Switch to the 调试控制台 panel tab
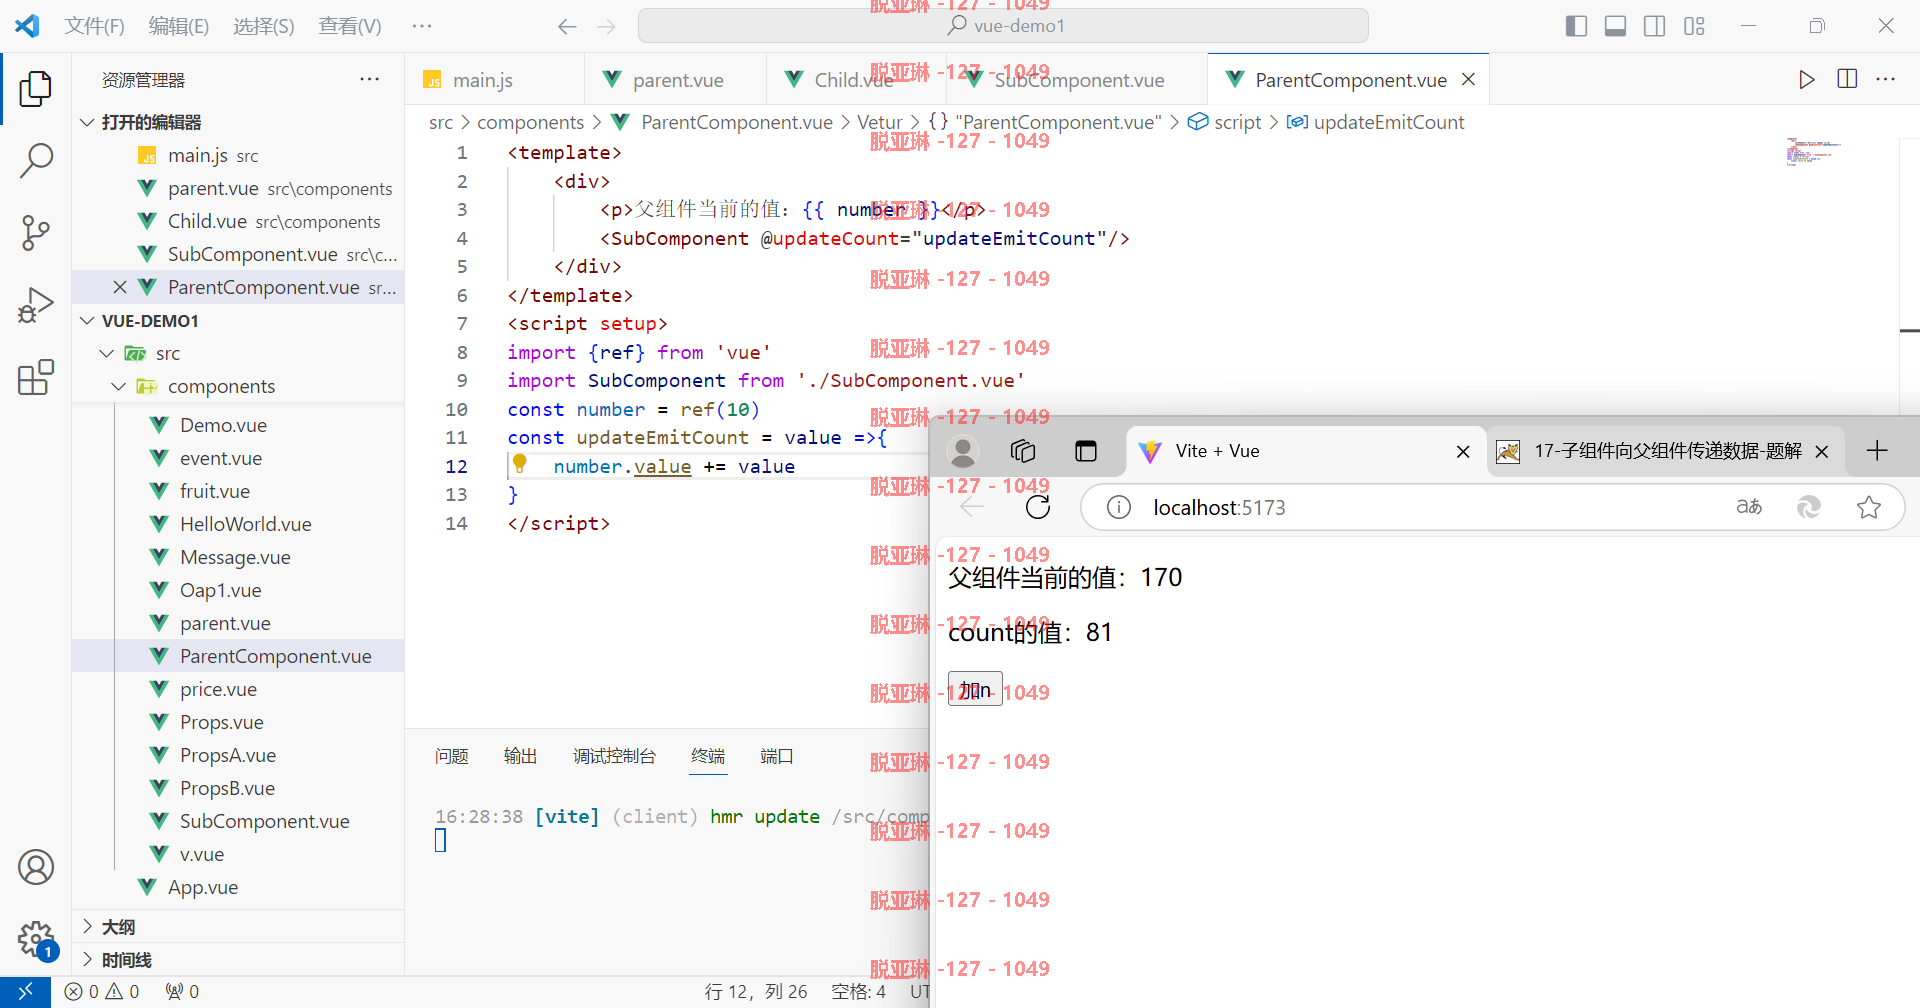Viewport: 1920px width, 1008px height. click(x=614, y=756)
